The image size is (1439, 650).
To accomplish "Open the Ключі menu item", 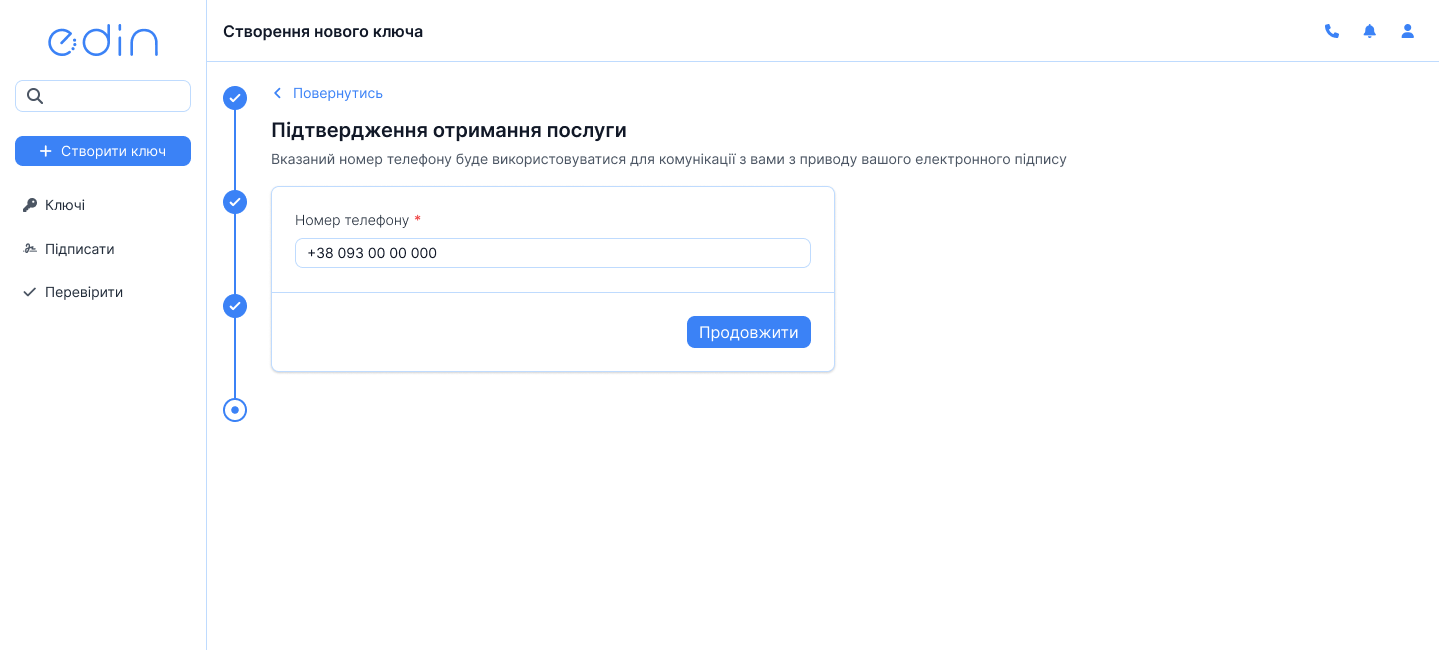I will point(65,205).
